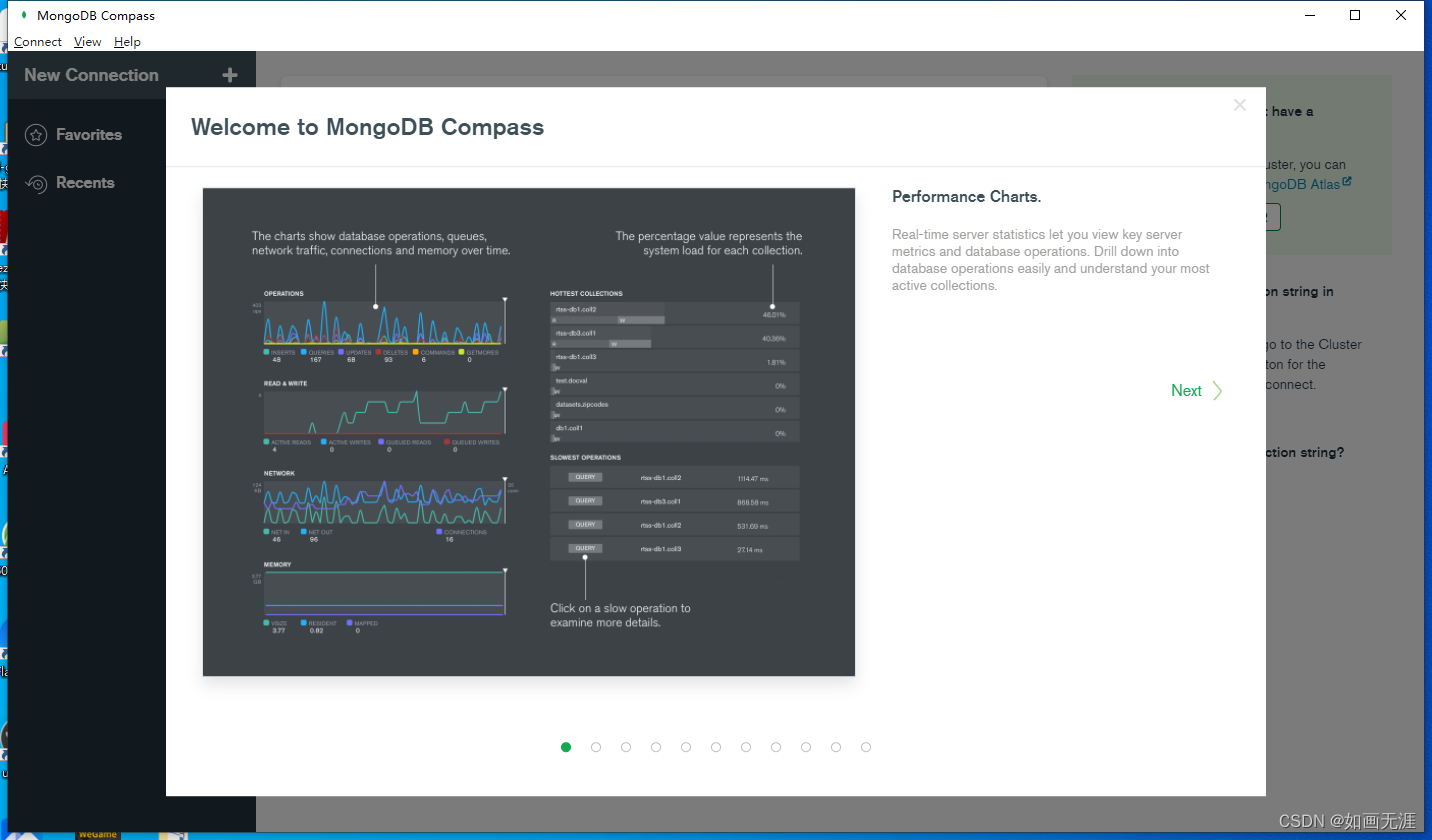Select the Favorites star icon
Viewport: 1432px width, 840px height.
coord(36,135)
